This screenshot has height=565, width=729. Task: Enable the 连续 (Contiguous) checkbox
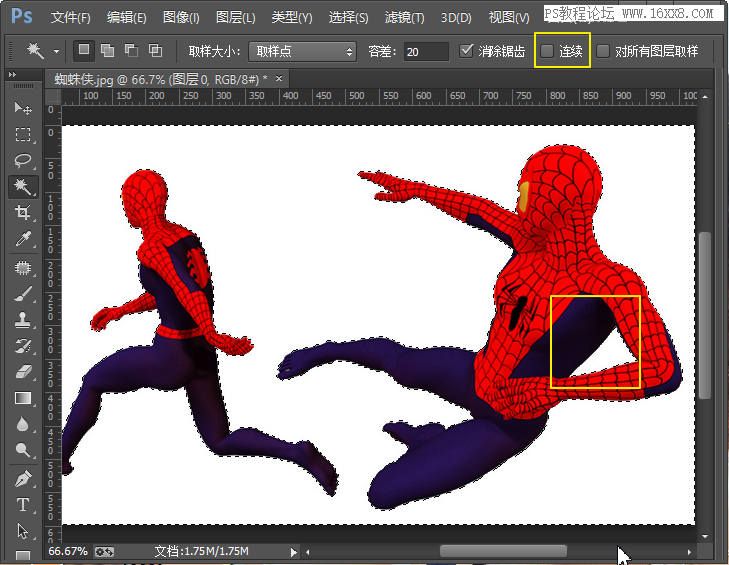click(547, 51)
